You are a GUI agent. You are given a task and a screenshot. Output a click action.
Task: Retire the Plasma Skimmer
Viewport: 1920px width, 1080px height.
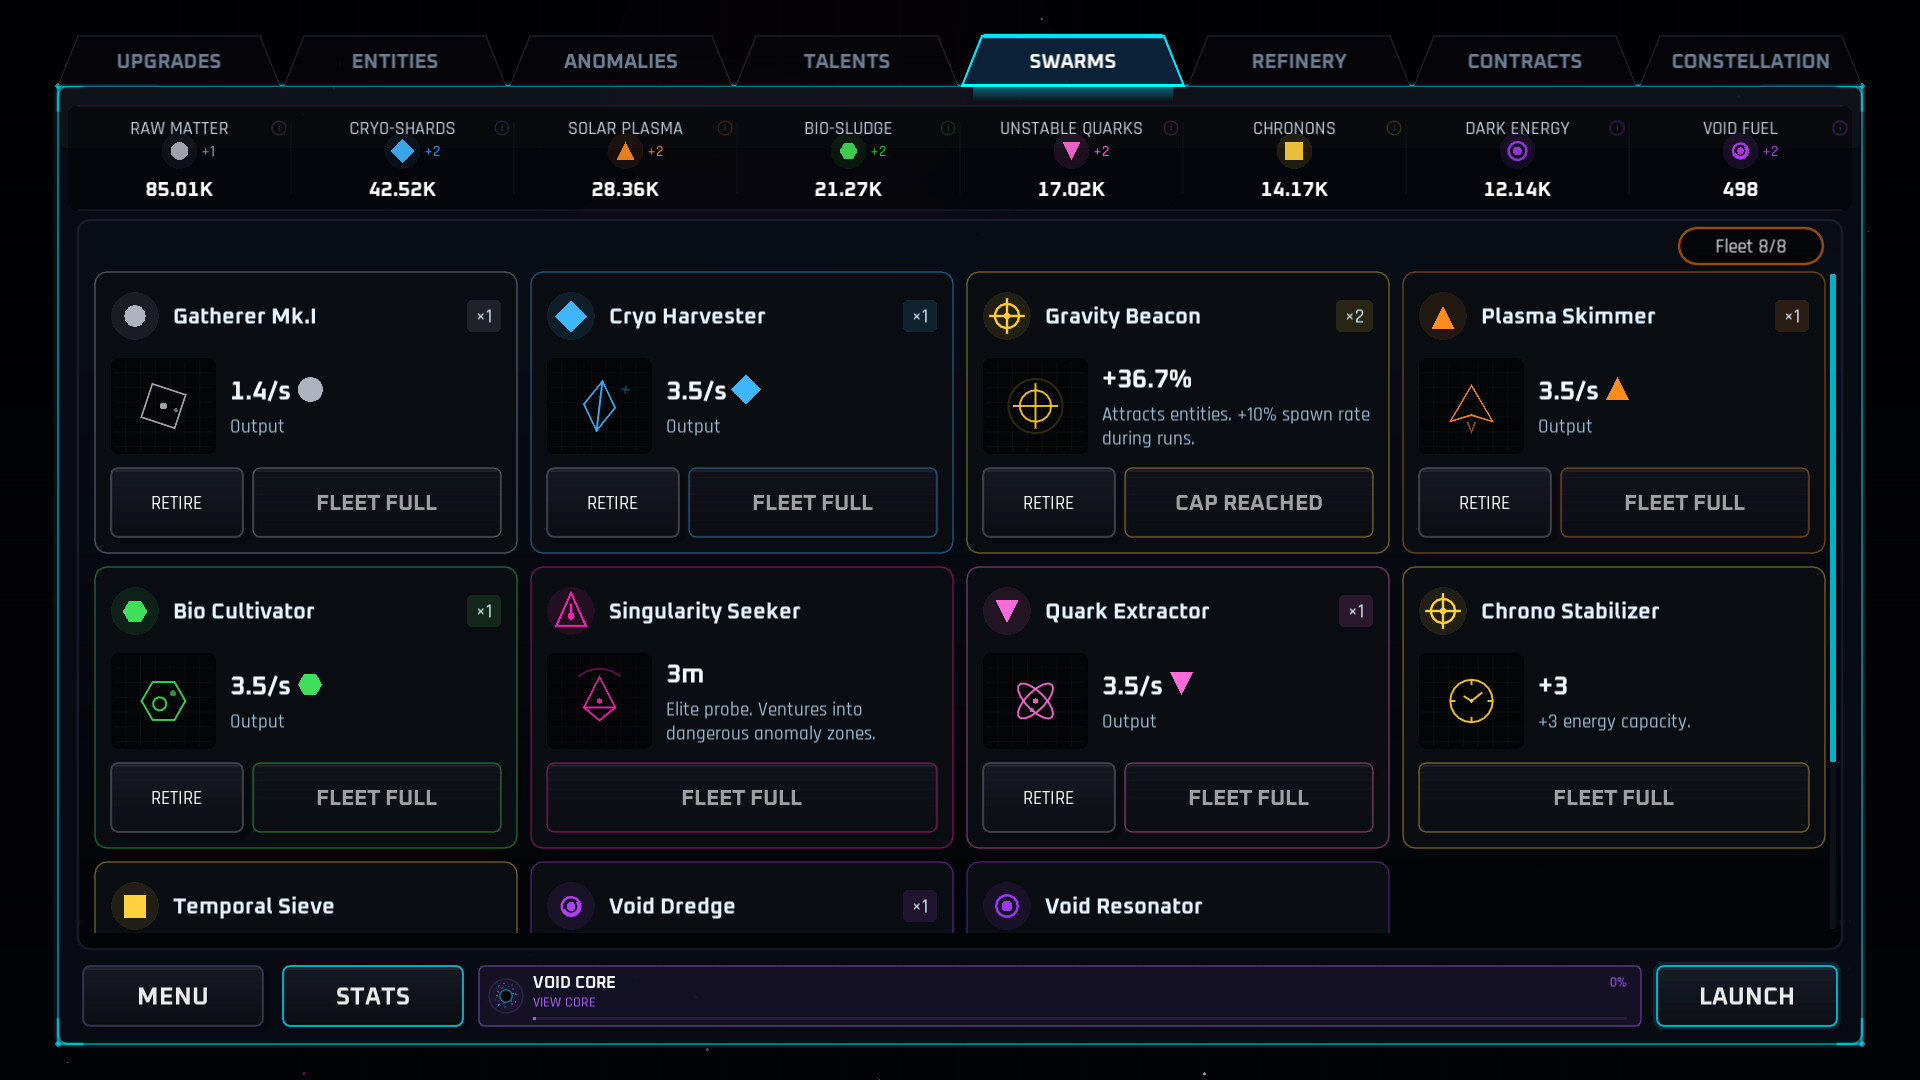click(1485, 503)
